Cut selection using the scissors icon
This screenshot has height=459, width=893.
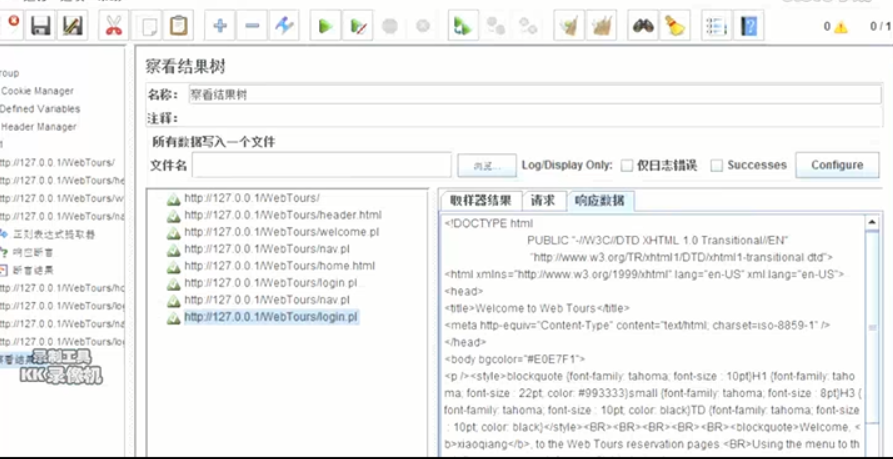click(114, 26)
